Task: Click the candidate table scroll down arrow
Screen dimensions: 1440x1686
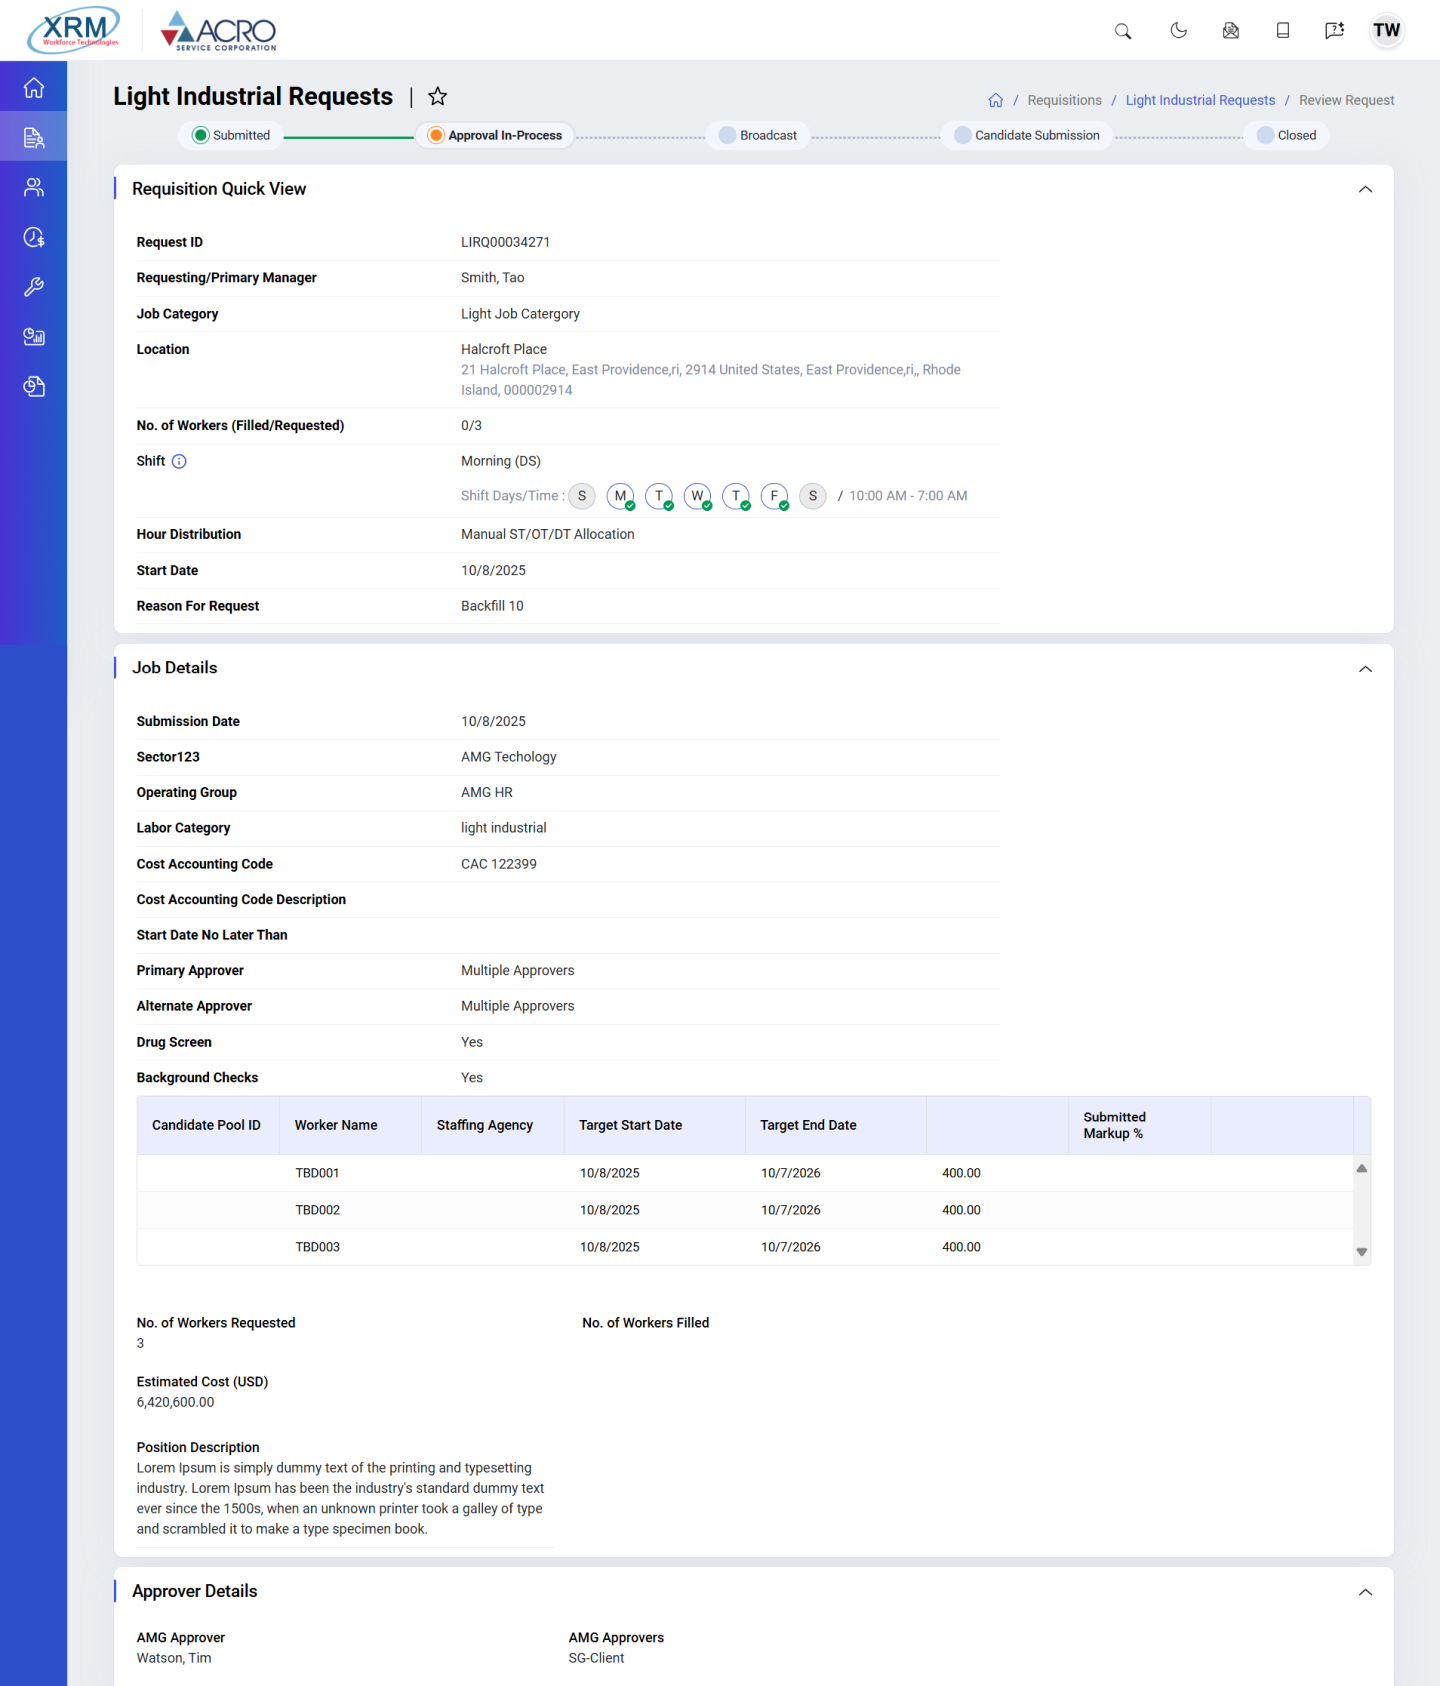Action: 1361,1252
